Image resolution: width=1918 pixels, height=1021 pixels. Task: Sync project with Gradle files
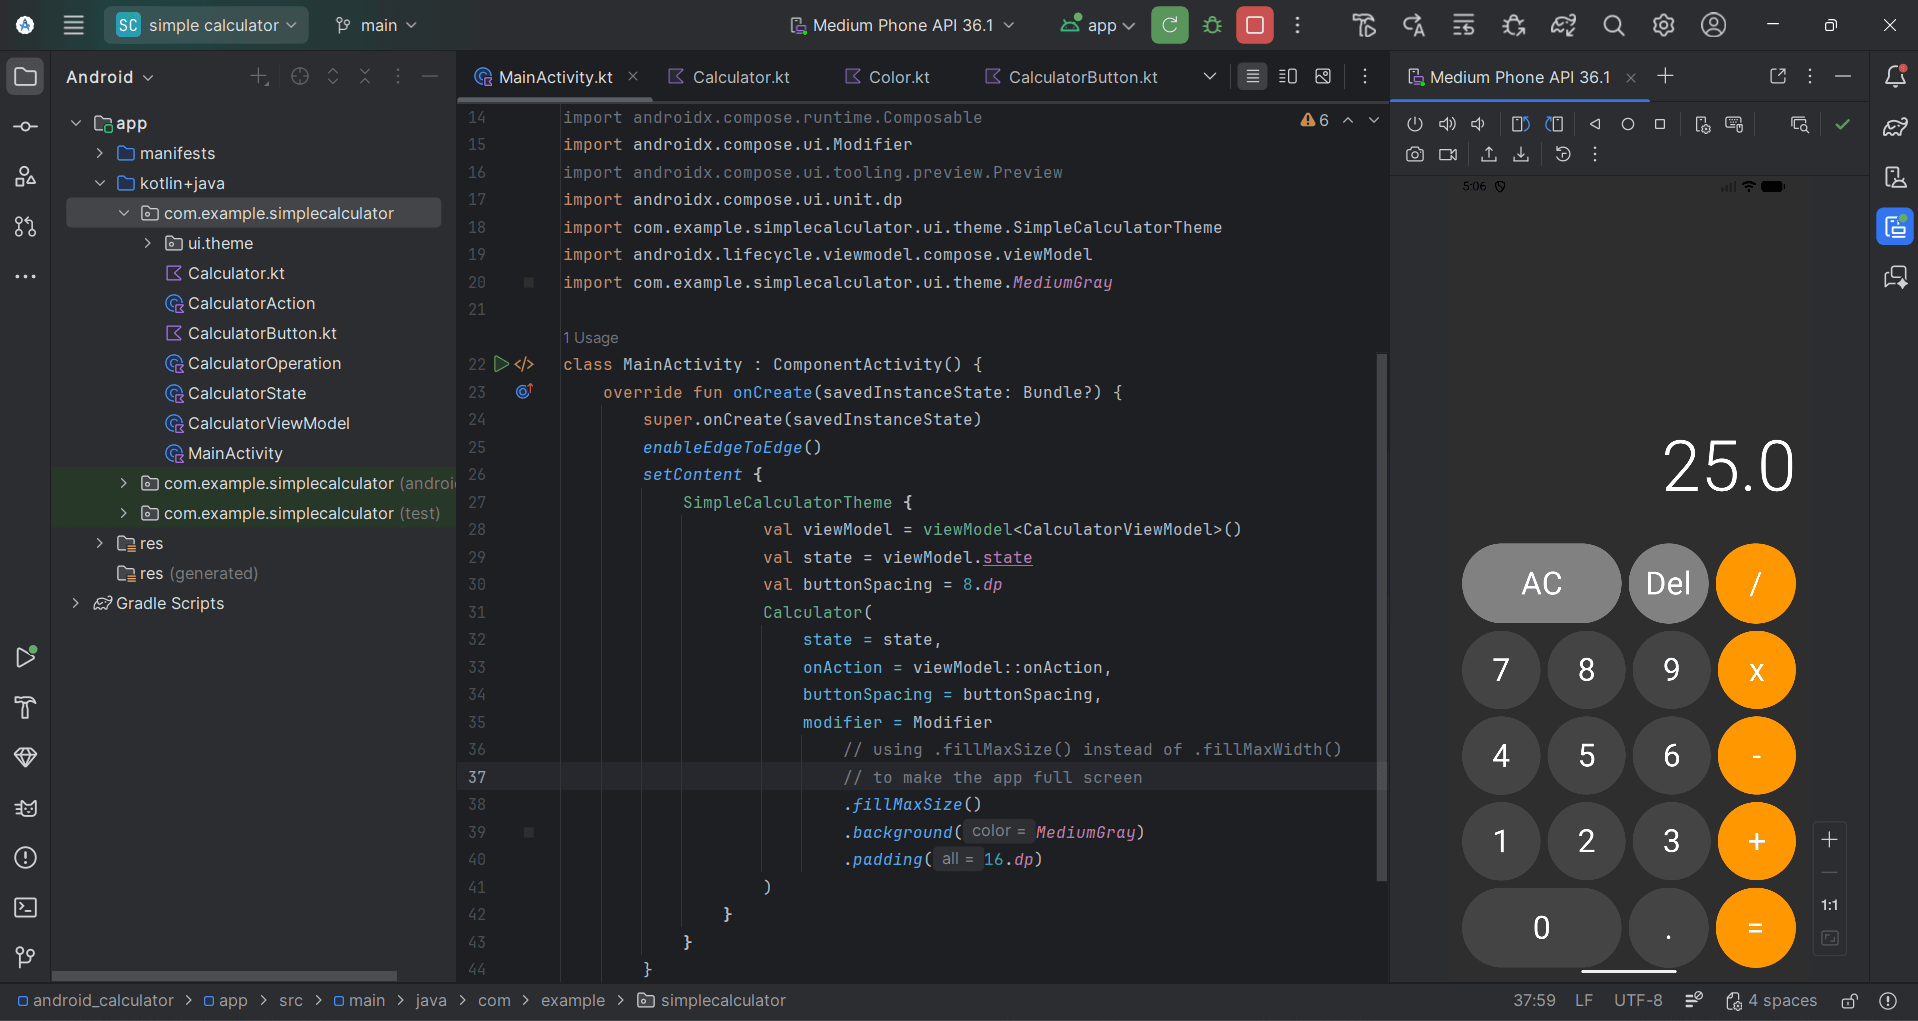tap(1563, 25)
